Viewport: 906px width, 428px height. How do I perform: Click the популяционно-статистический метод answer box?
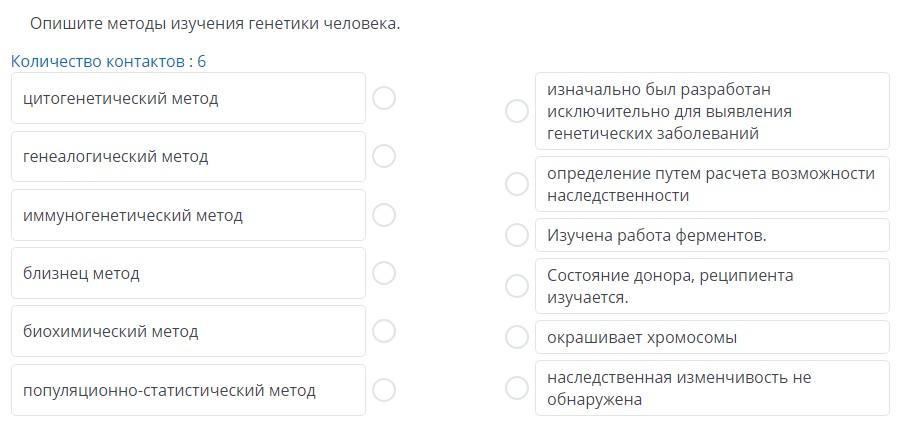tap(188, 390)
